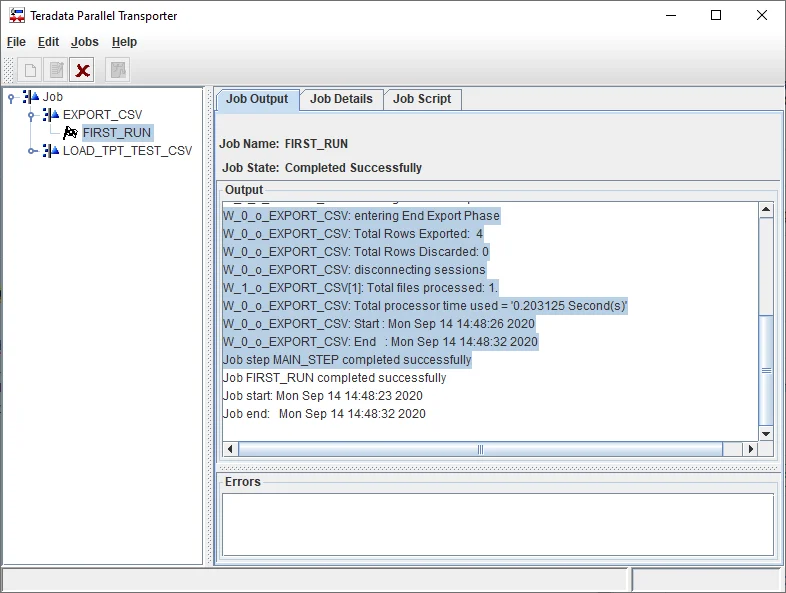This screenshot has height=593, width=786.
Task: Collapse the root Job tree node
Action: point(12,97)
